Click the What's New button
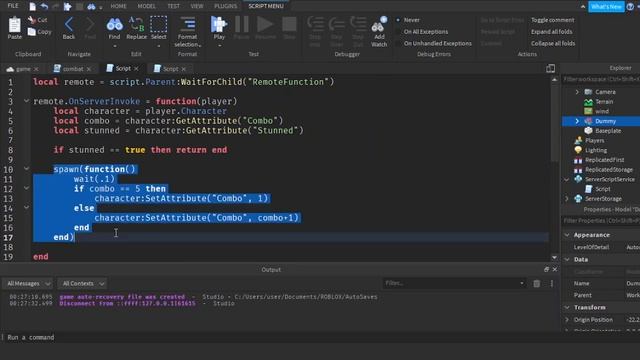This screenshot has width=640, height=360. click(606, 7)
